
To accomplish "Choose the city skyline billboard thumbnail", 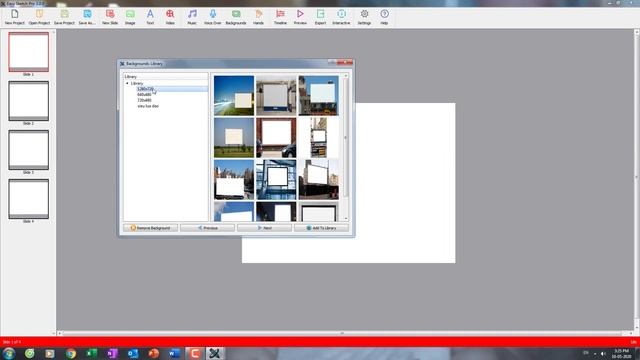I will 234,180.
